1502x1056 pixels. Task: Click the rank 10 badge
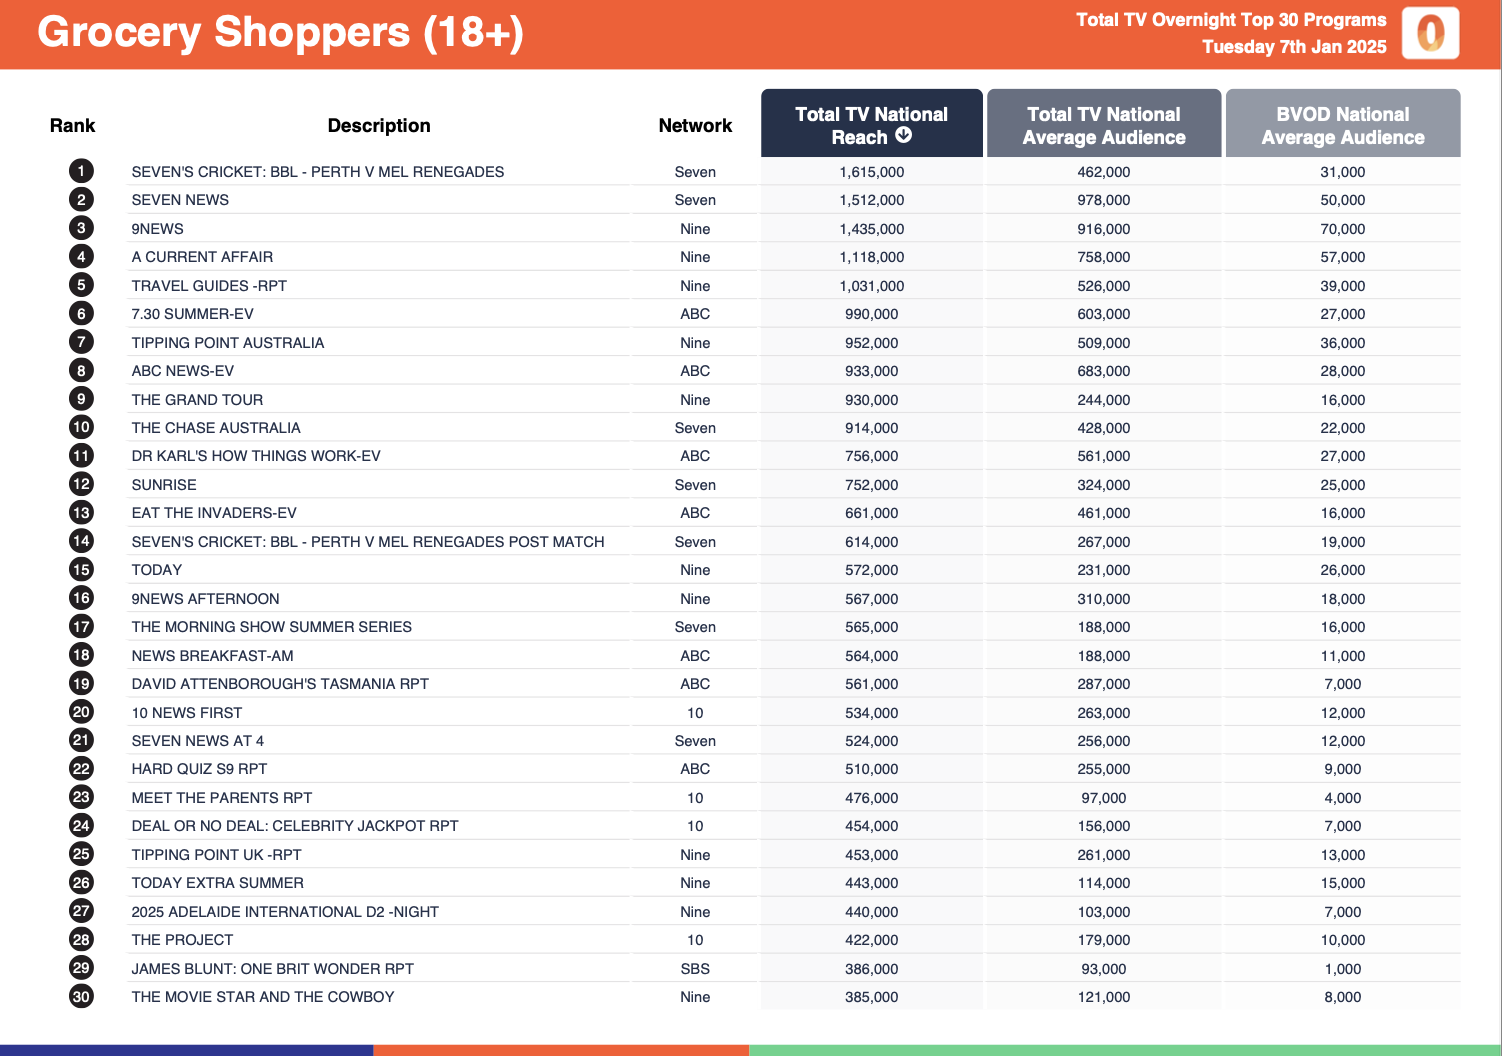click(x=81, y=427)
